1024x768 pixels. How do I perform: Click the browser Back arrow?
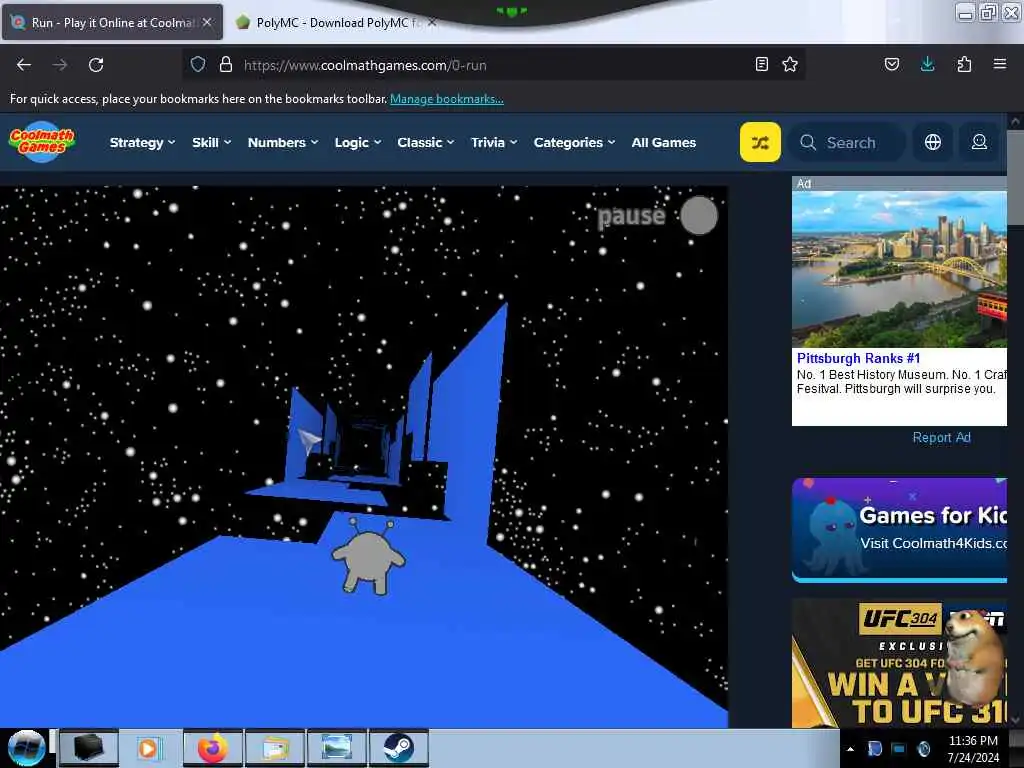[x=24, y=65]
